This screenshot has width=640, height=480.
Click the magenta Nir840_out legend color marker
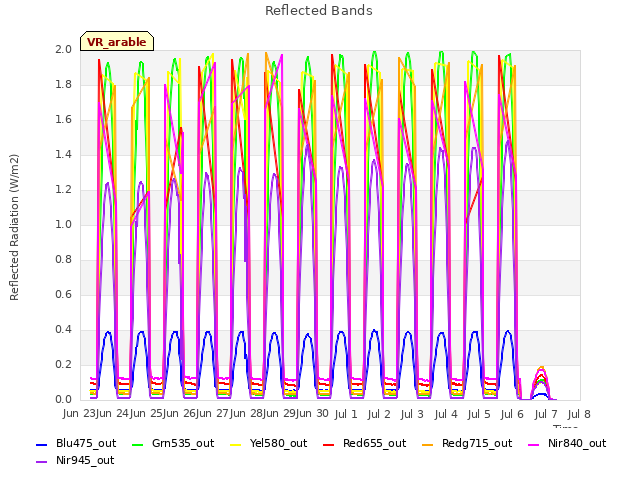(x=533, y=445)
